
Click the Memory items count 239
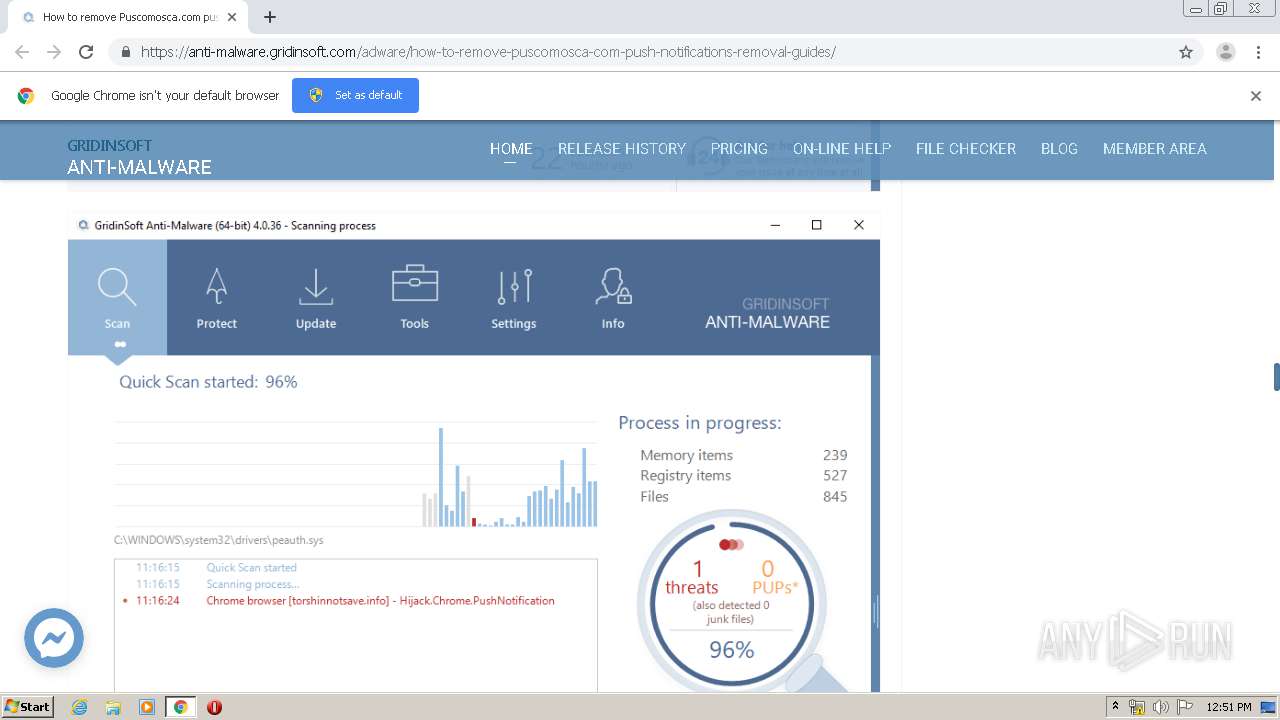[x=835, y=455]
